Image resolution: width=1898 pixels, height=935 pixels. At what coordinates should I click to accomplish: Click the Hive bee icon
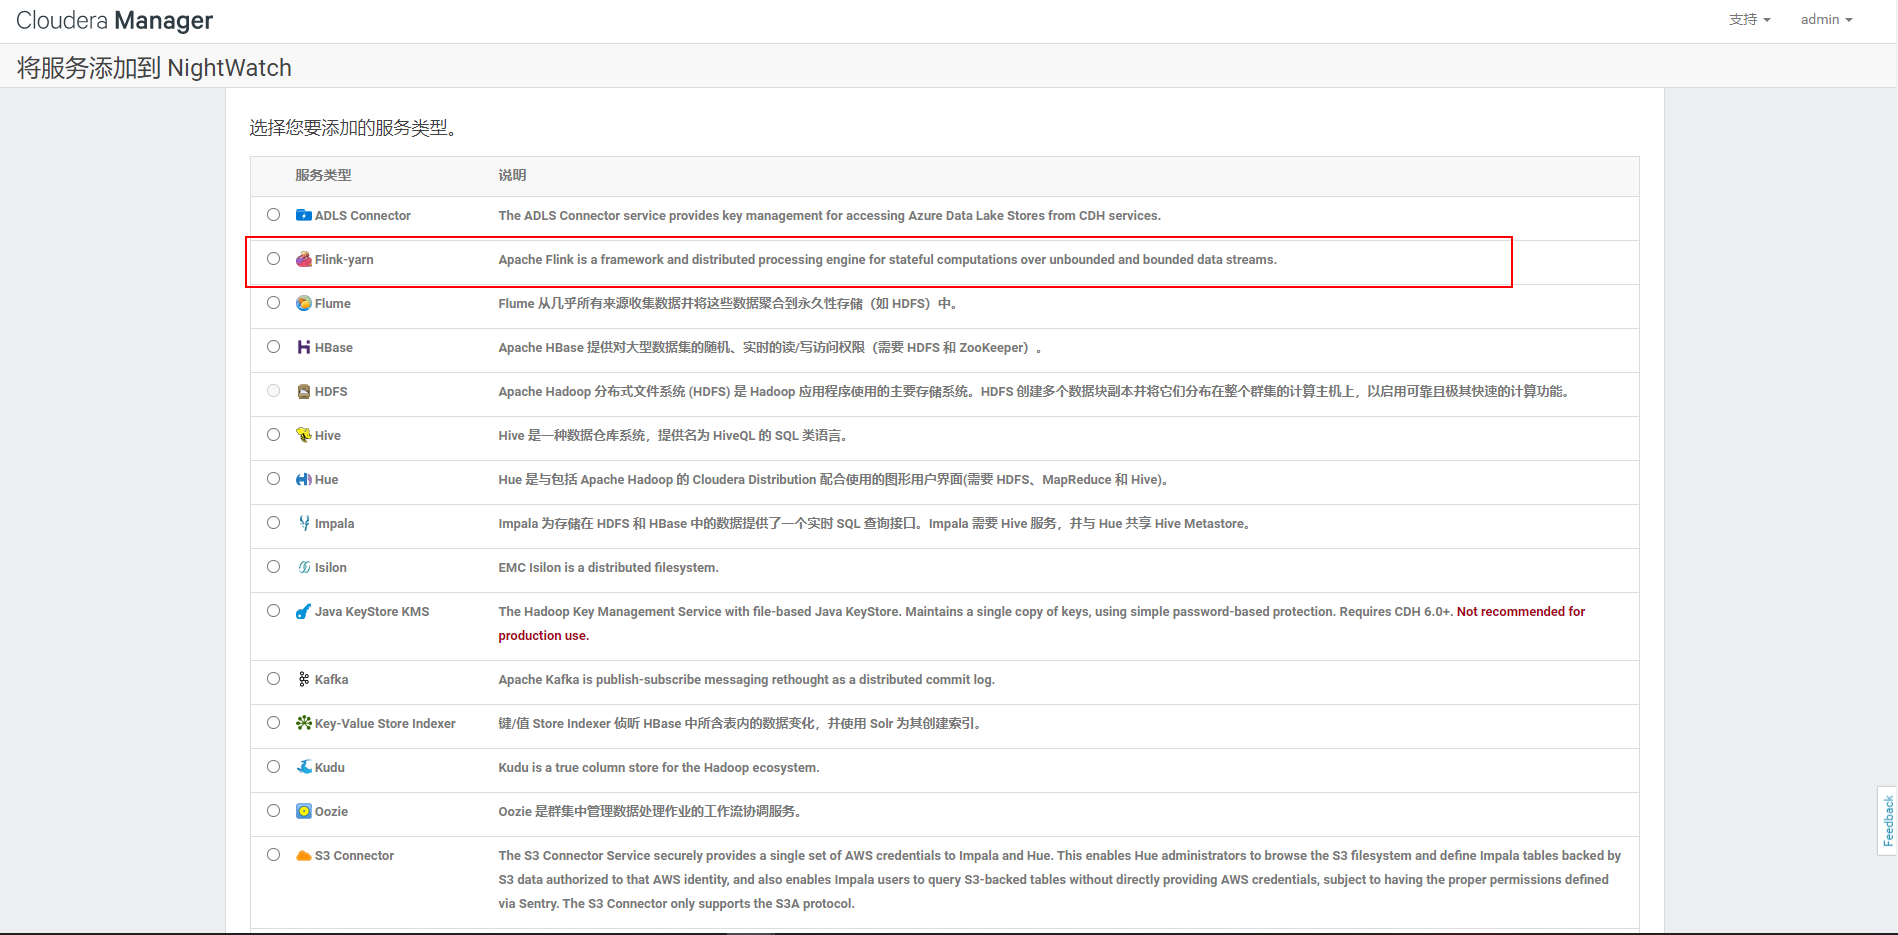(304, 435)
